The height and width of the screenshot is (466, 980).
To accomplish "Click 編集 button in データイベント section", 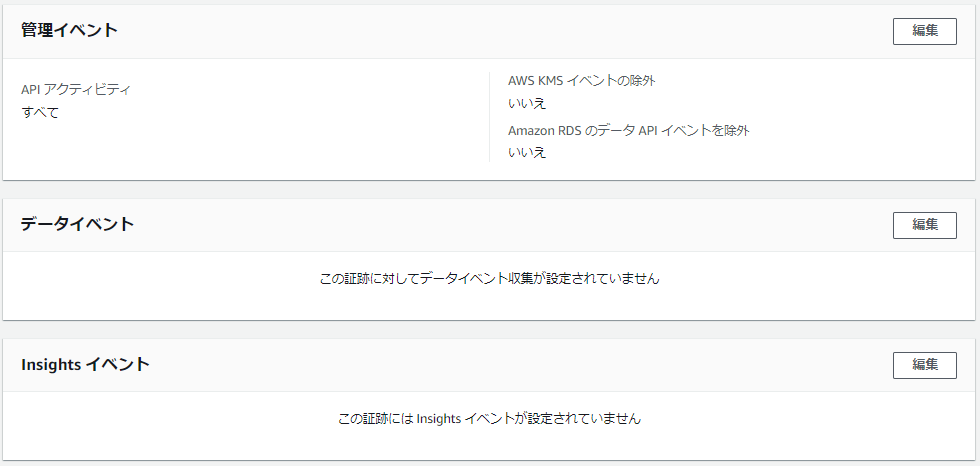I will [924, 225].
